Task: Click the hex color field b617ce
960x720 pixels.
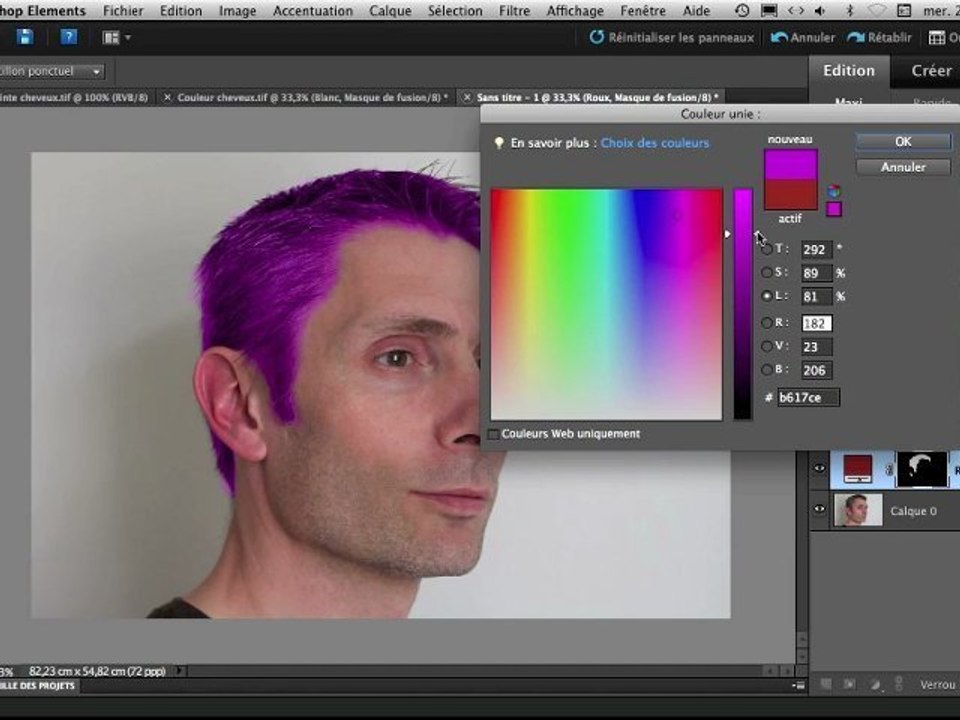Action: click(808, 397)
